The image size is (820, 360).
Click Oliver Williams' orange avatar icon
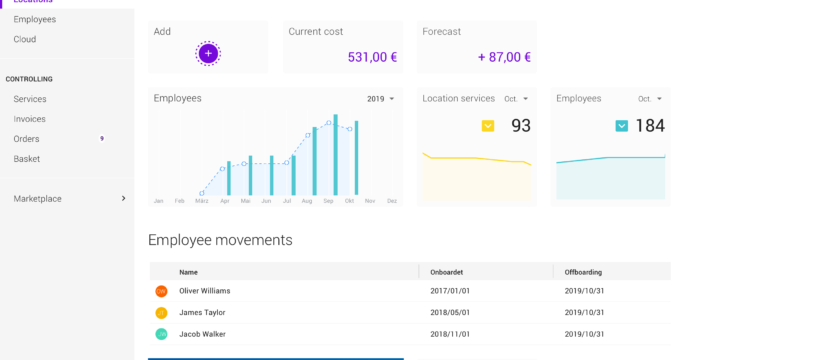pos(161,291)
